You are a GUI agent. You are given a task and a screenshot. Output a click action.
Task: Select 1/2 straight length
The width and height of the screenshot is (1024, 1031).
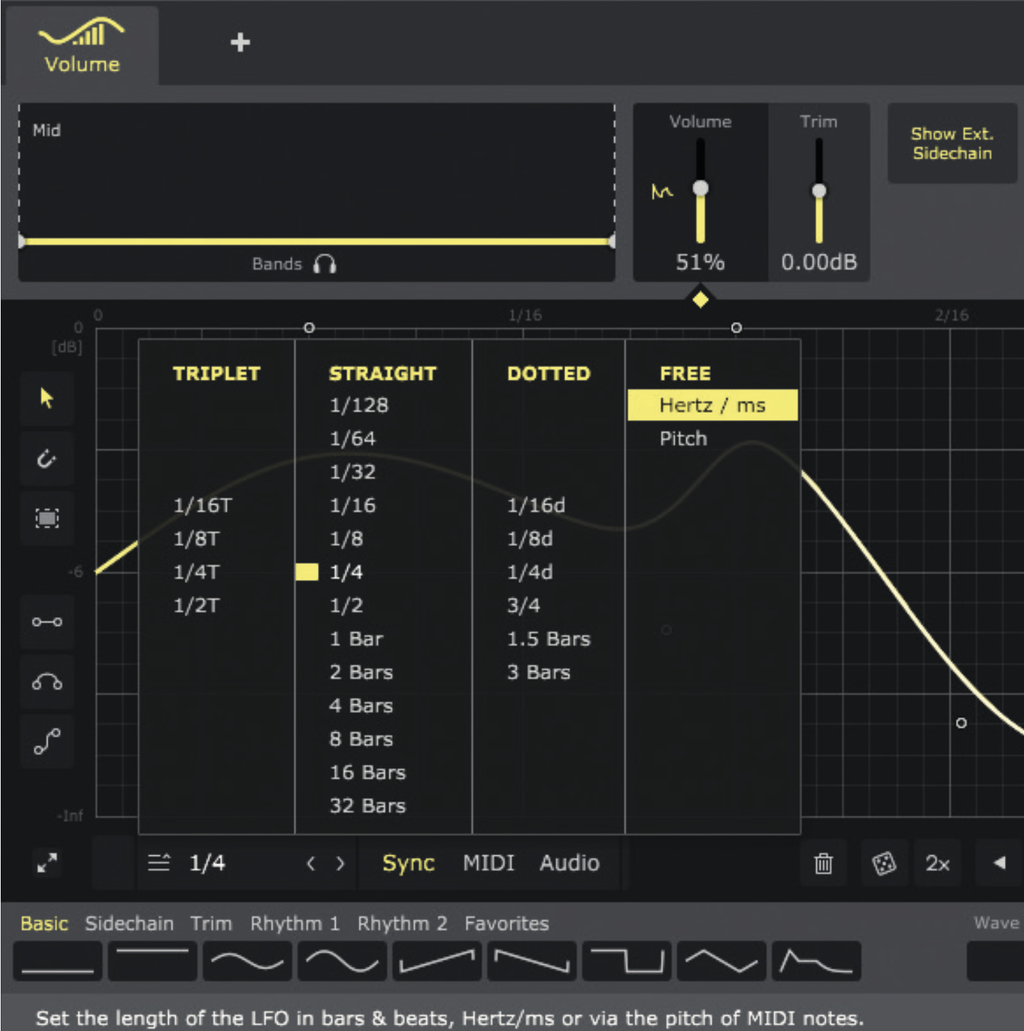pyautogui.click(x=347, y=606)
